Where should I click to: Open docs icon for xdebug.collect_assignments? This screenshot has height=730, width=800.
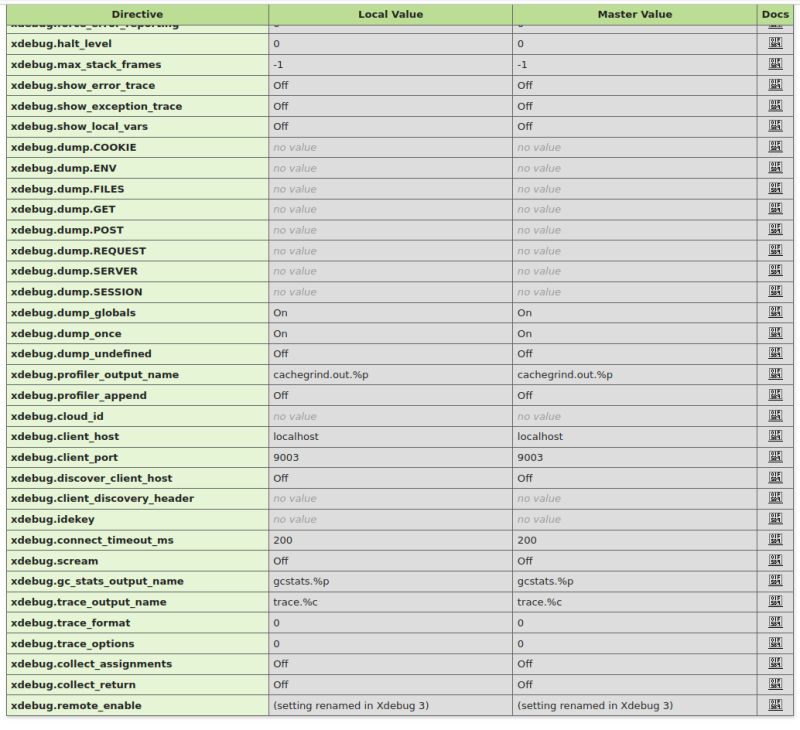[x=775, y=663]
